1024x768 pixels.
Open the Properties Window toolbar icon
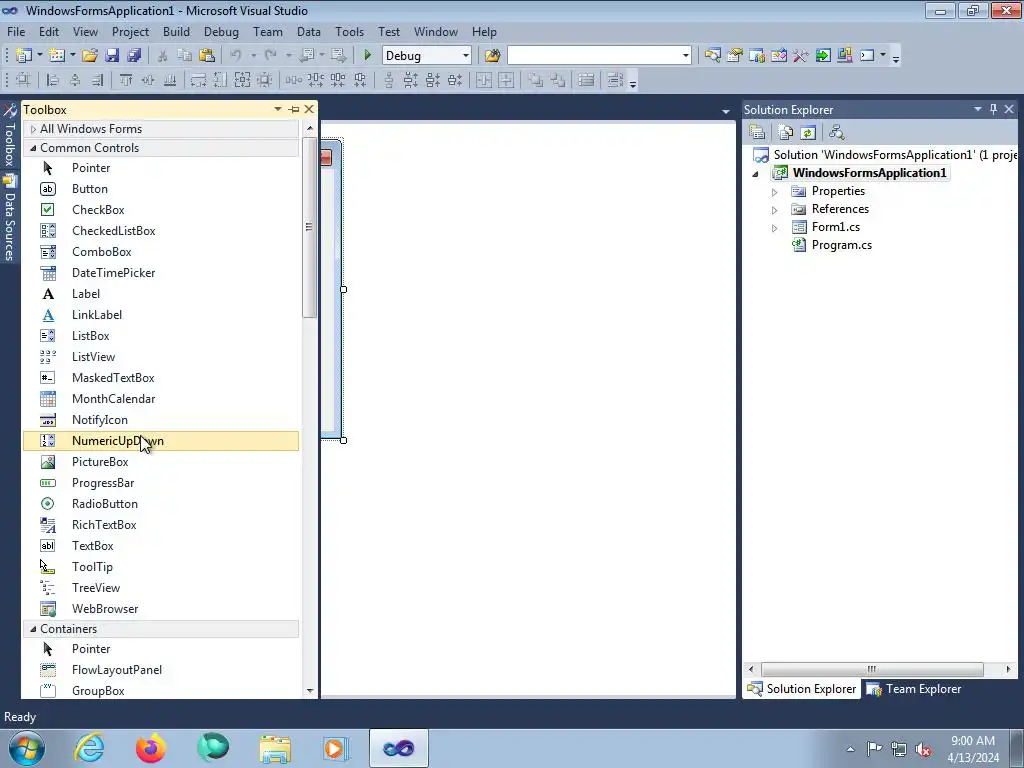(735, 56)
